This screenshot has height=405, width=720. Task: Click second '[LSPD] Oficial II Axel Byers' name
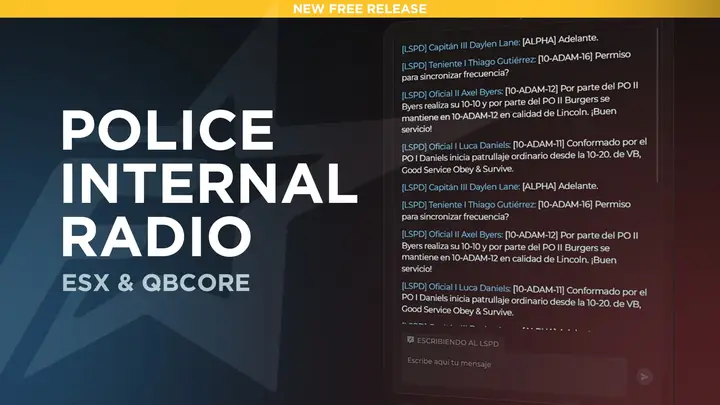click(452, 234)
